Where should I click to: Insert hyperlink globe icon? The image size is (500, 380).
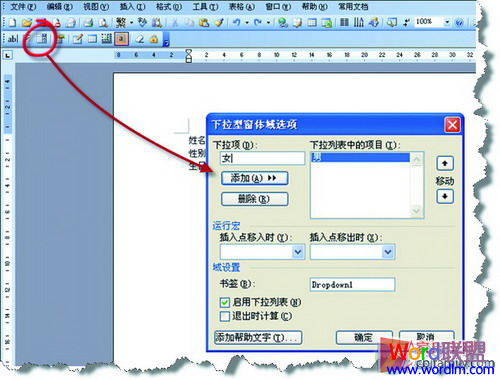[283, 23]
